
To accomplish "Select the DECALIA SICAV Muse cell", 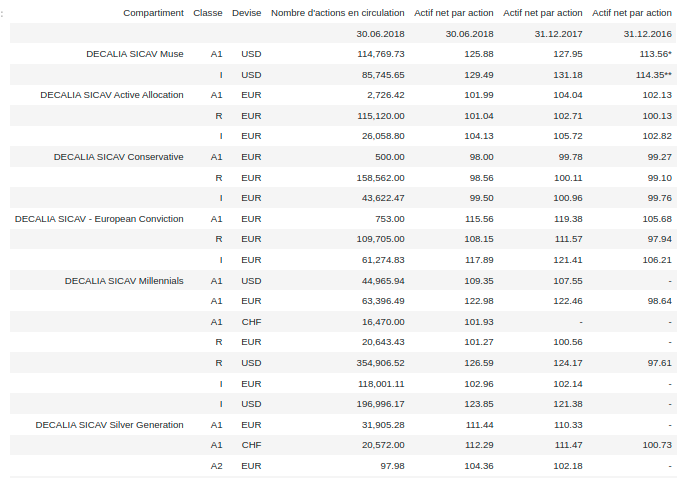I will pos(135,54).
